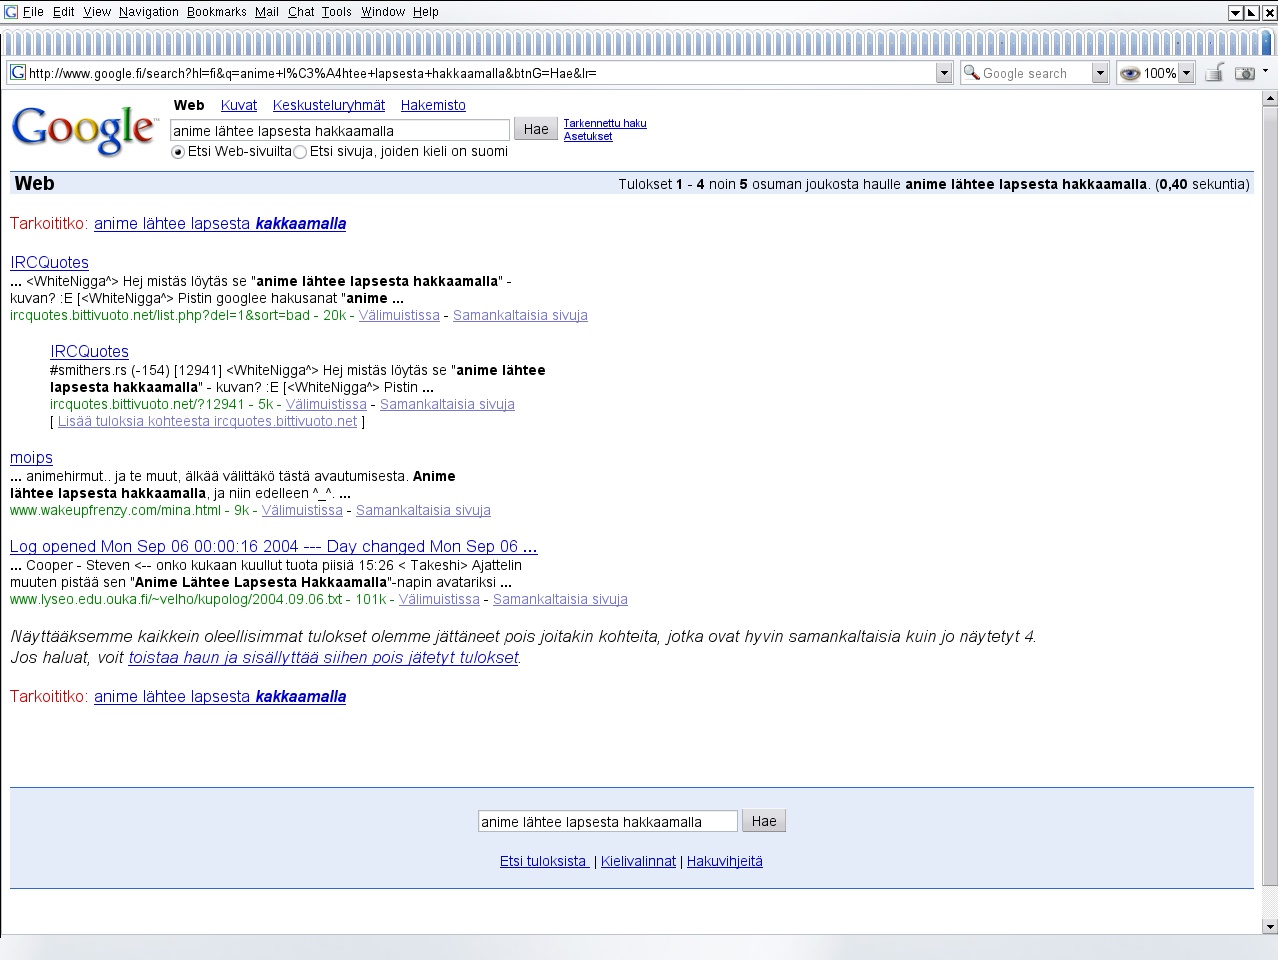Open the 'Etsi tuloksista' link

point(544,861)
